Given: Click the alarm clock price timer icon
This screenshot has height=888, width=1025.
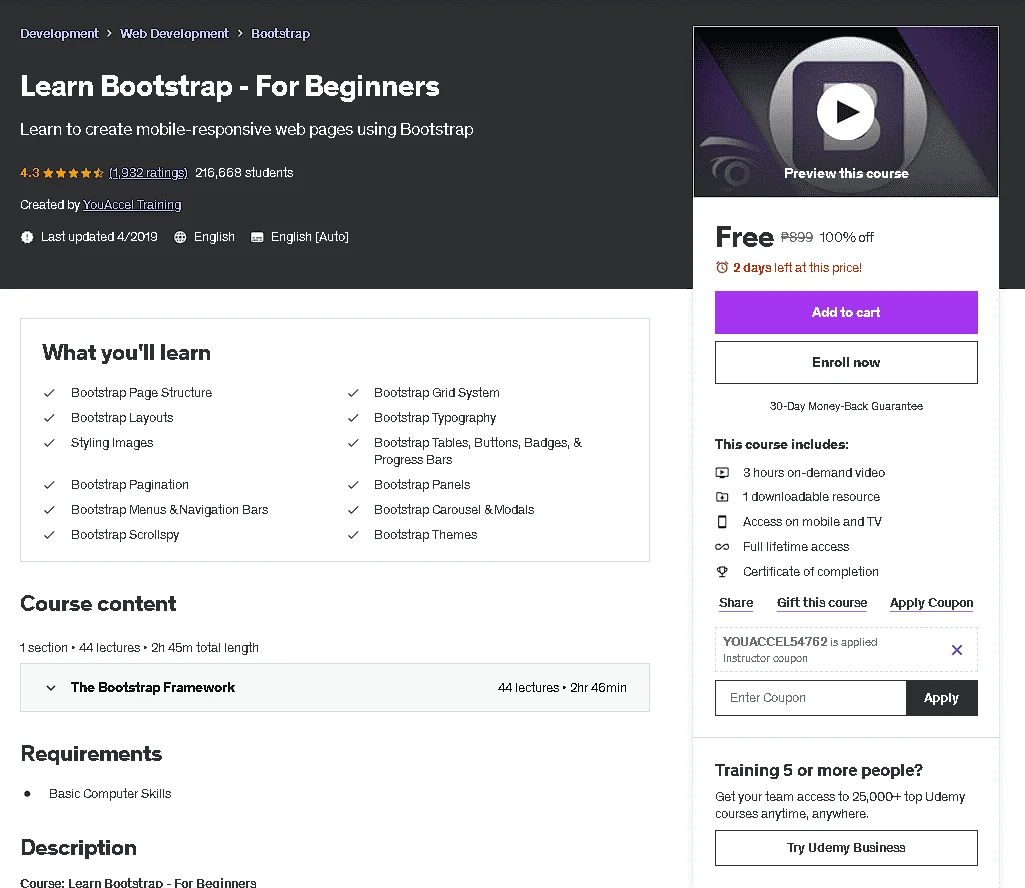Looking at the screenshot, I should 722,267.
